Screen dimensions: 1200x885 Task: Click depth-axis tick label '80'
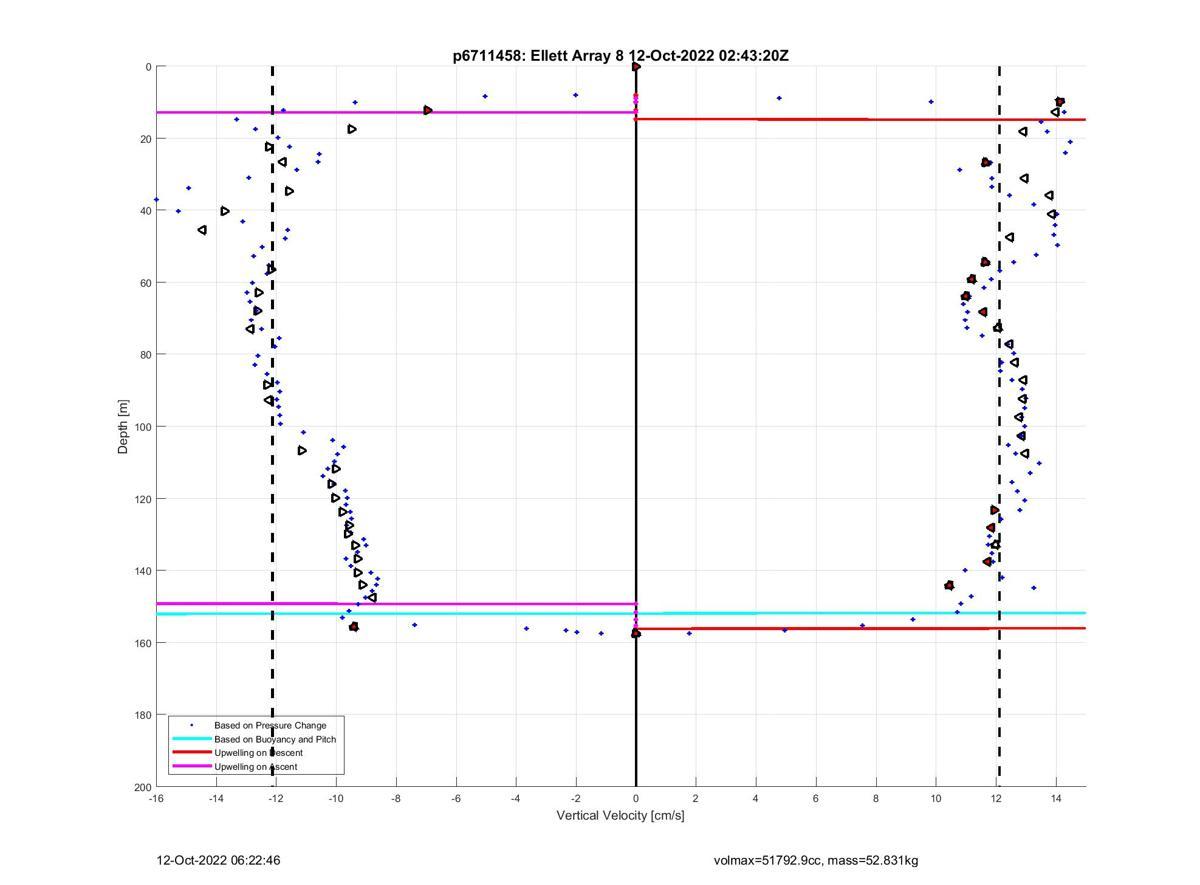[145, 355]
